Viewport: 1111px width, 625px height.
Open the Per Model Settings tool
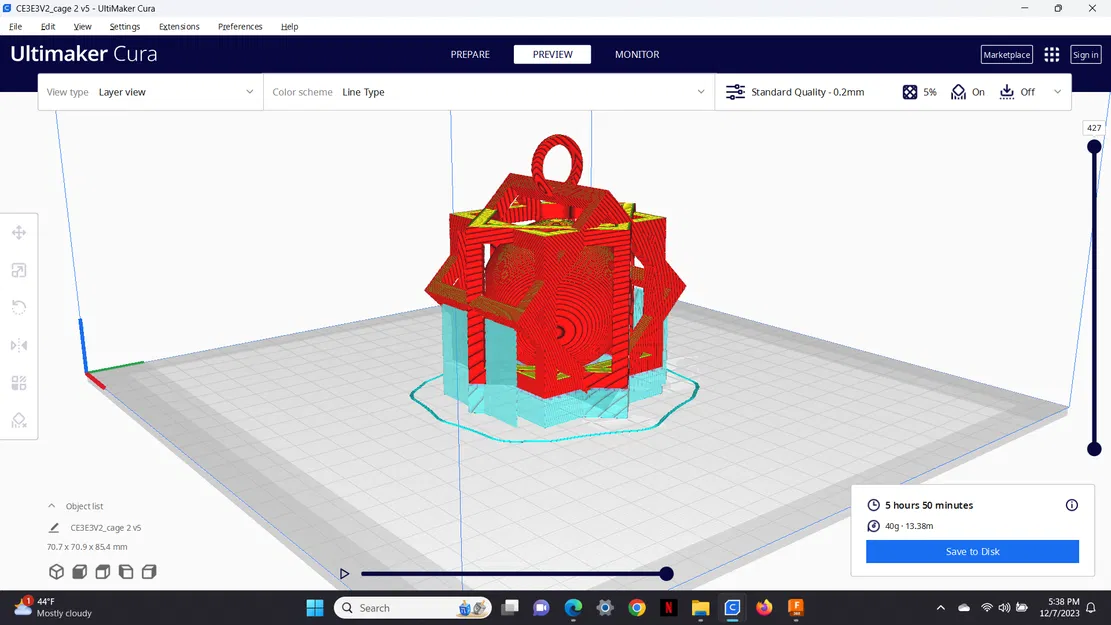click(x=19, y=383)
